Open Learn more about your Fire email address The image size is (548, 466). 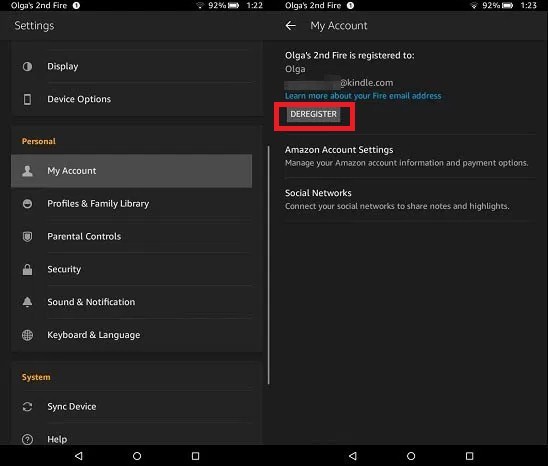coord(363,96)
